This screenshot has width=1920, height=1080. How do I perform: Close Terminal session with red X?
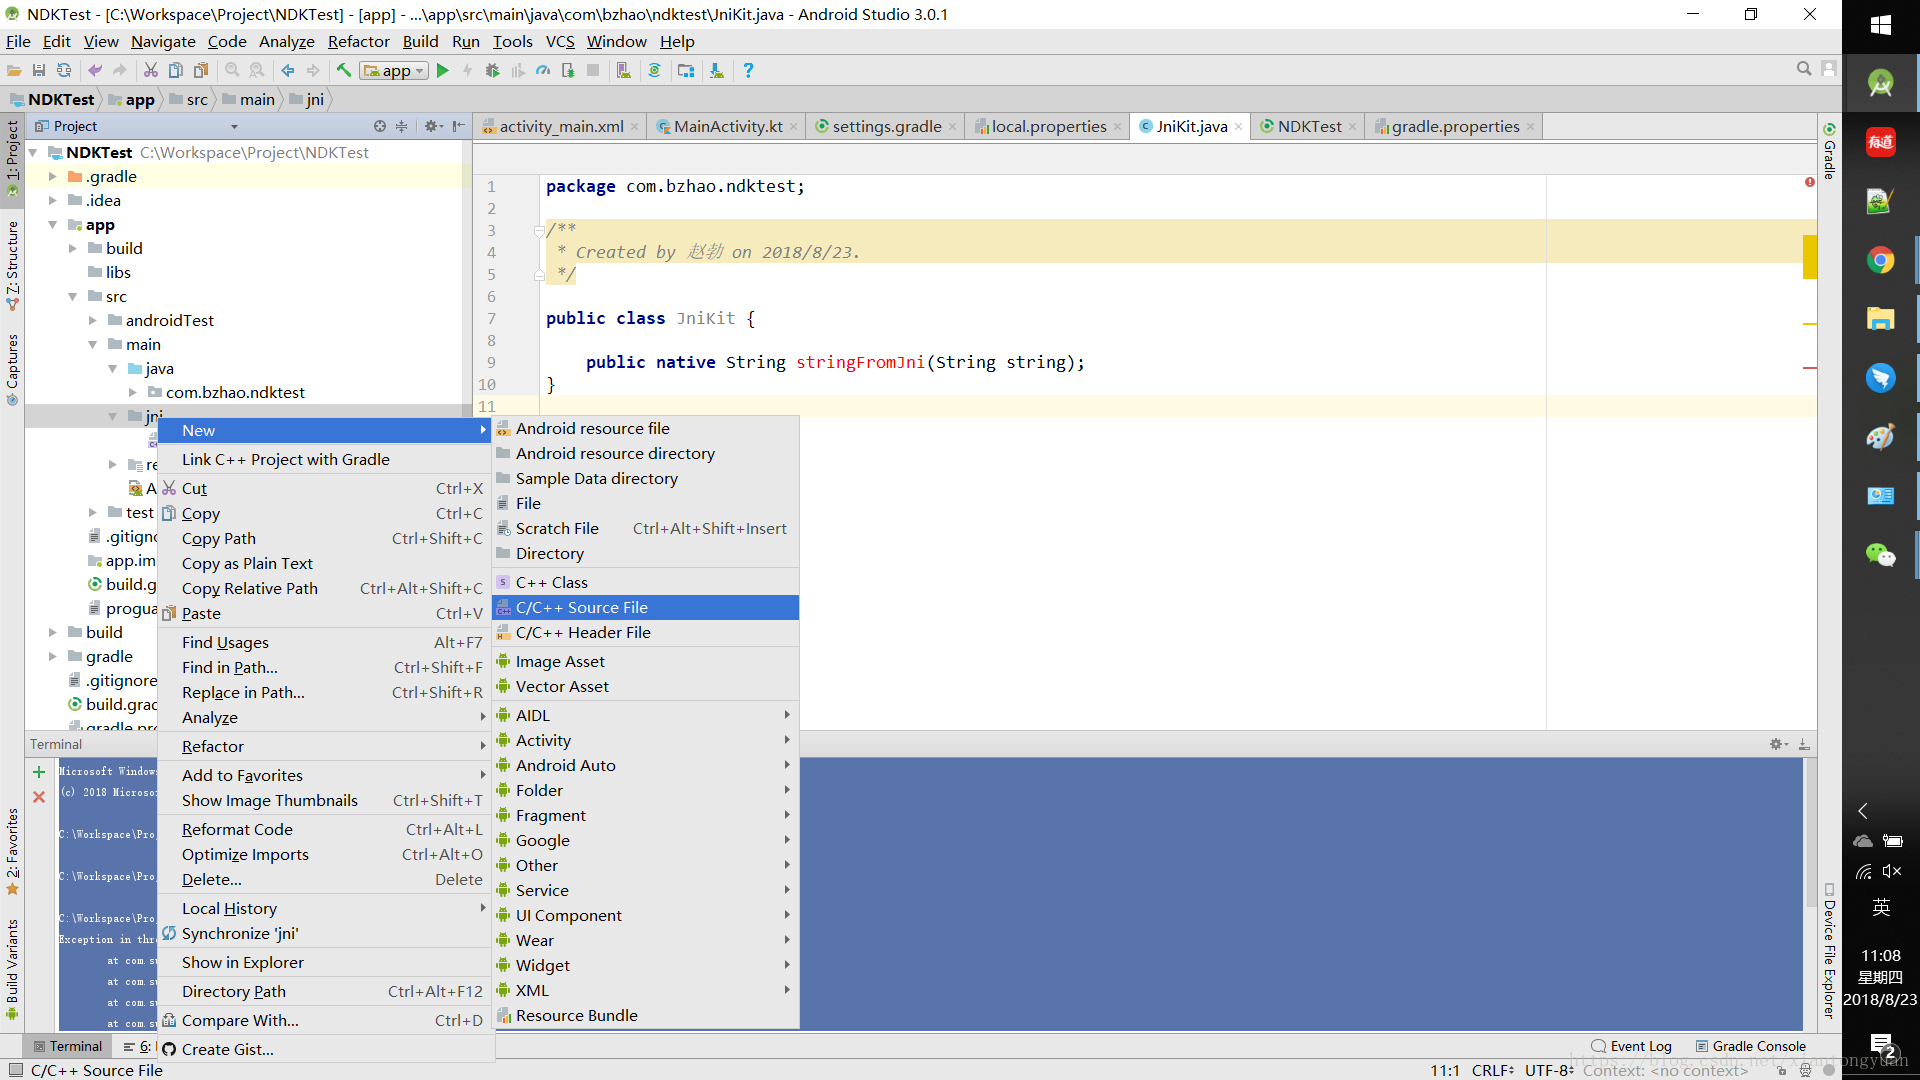click(39, 797)
